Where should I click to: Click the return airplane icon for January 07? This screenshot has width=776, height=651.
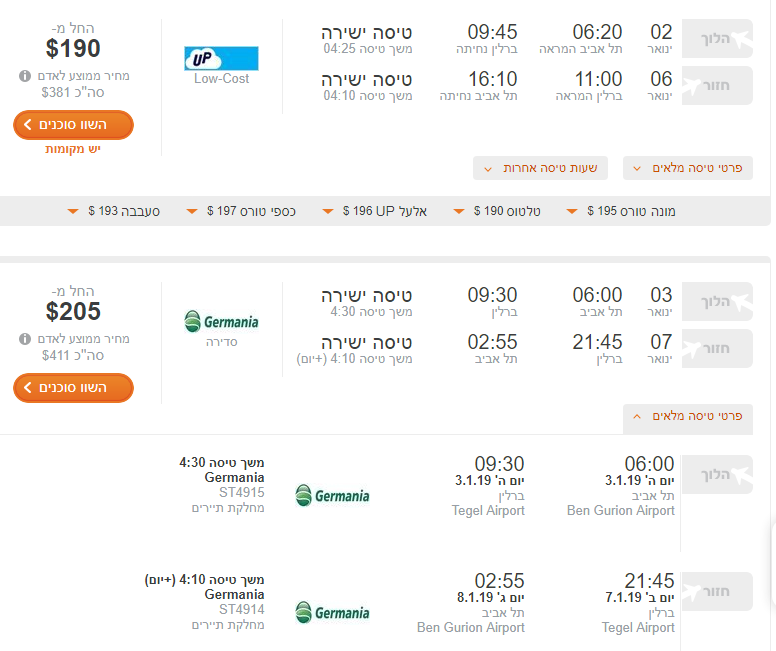[x=740, y=349]
